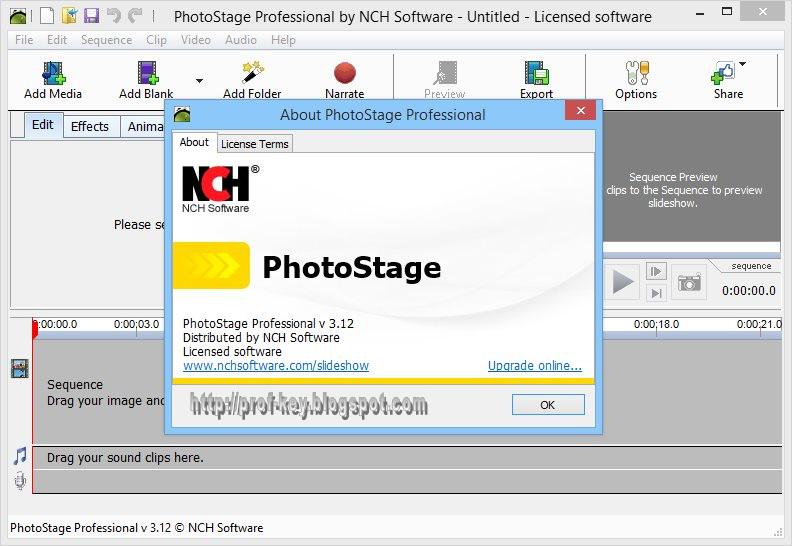The width and height of the screenshot is (792, 546).
Task: Click the large Play preview button
Action: click(623, 281)
